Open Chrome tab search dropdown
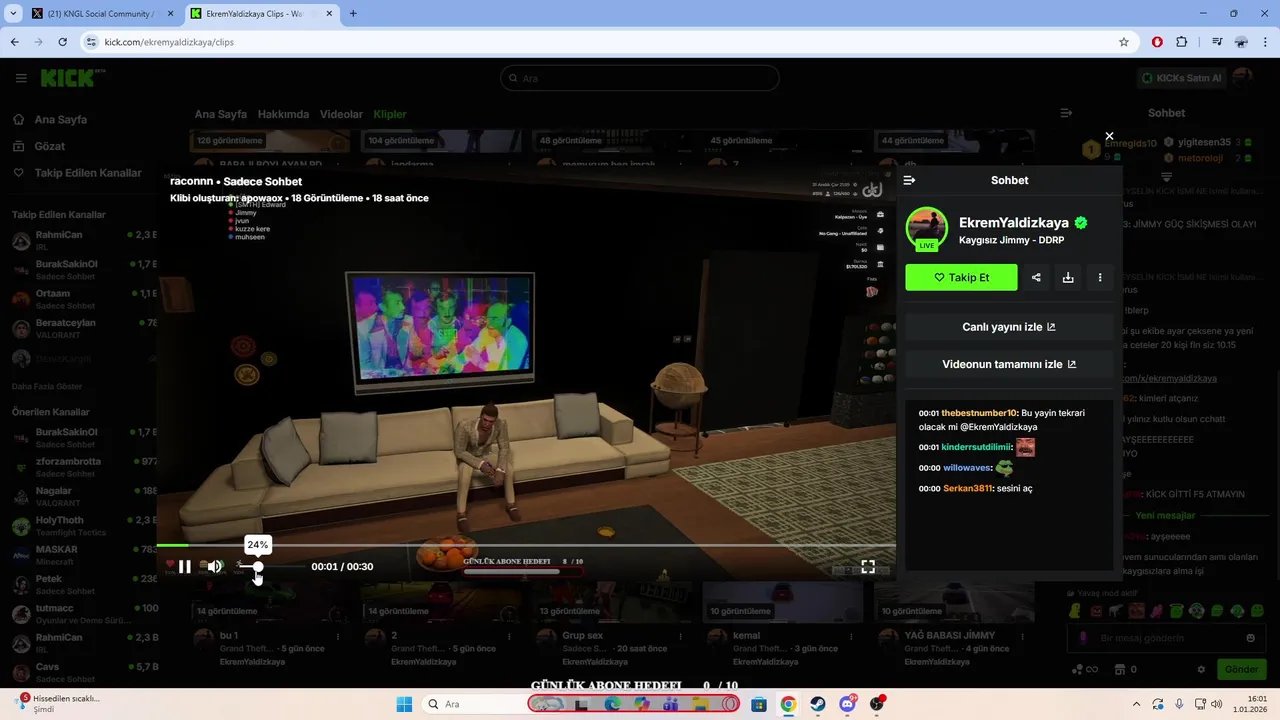1280x720 pixels. coord(13,14)
